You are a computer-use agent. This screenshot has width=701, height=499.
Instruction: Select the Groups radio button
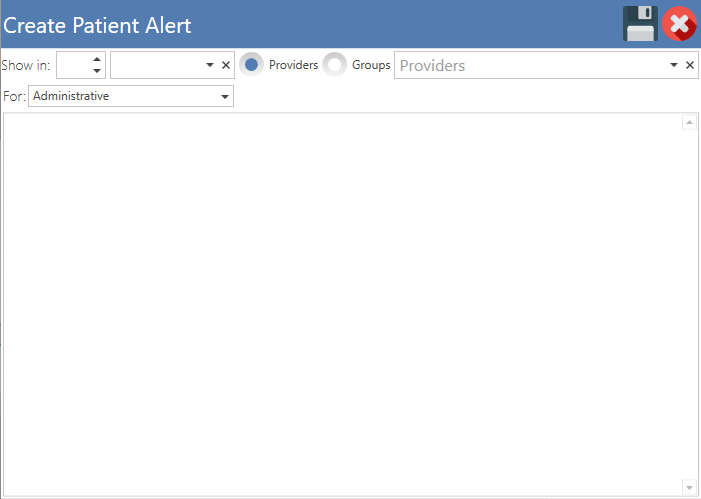(x=334, y=65)
